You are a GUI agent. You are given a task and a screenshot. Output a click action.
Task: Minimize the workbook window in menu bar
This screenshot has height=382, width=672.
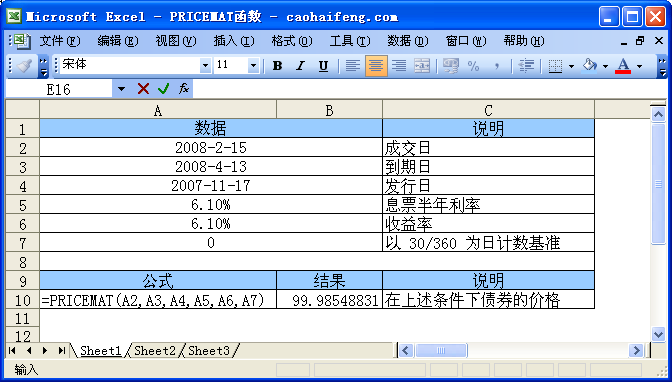click(x=624, y=42)
